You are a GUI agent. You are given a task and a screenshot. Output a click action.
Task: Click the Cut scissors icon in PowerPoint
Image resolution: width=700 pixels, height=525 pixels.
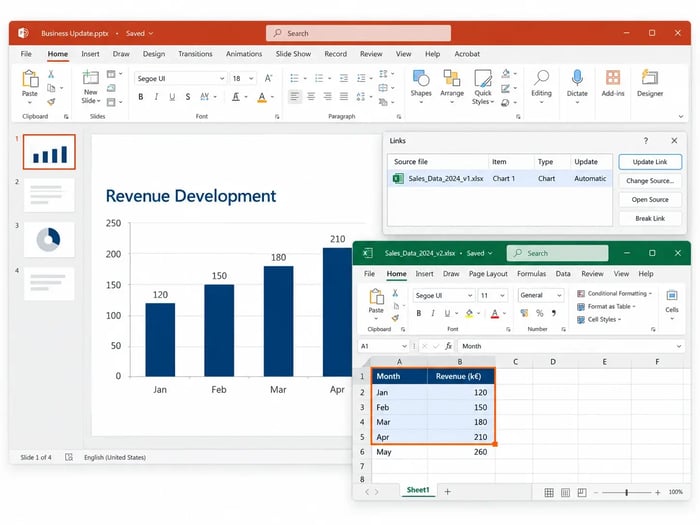[51, 74]
